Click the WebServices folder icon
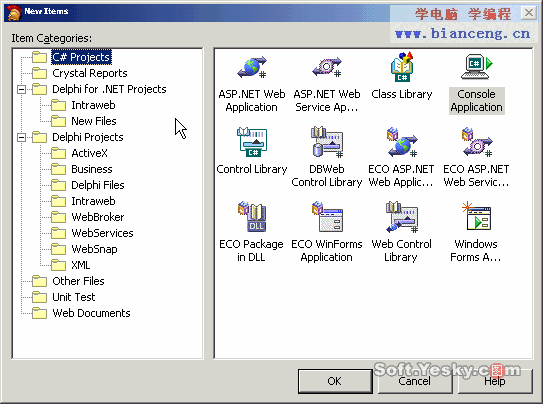The image size is (543, 404). click(59, 233)
